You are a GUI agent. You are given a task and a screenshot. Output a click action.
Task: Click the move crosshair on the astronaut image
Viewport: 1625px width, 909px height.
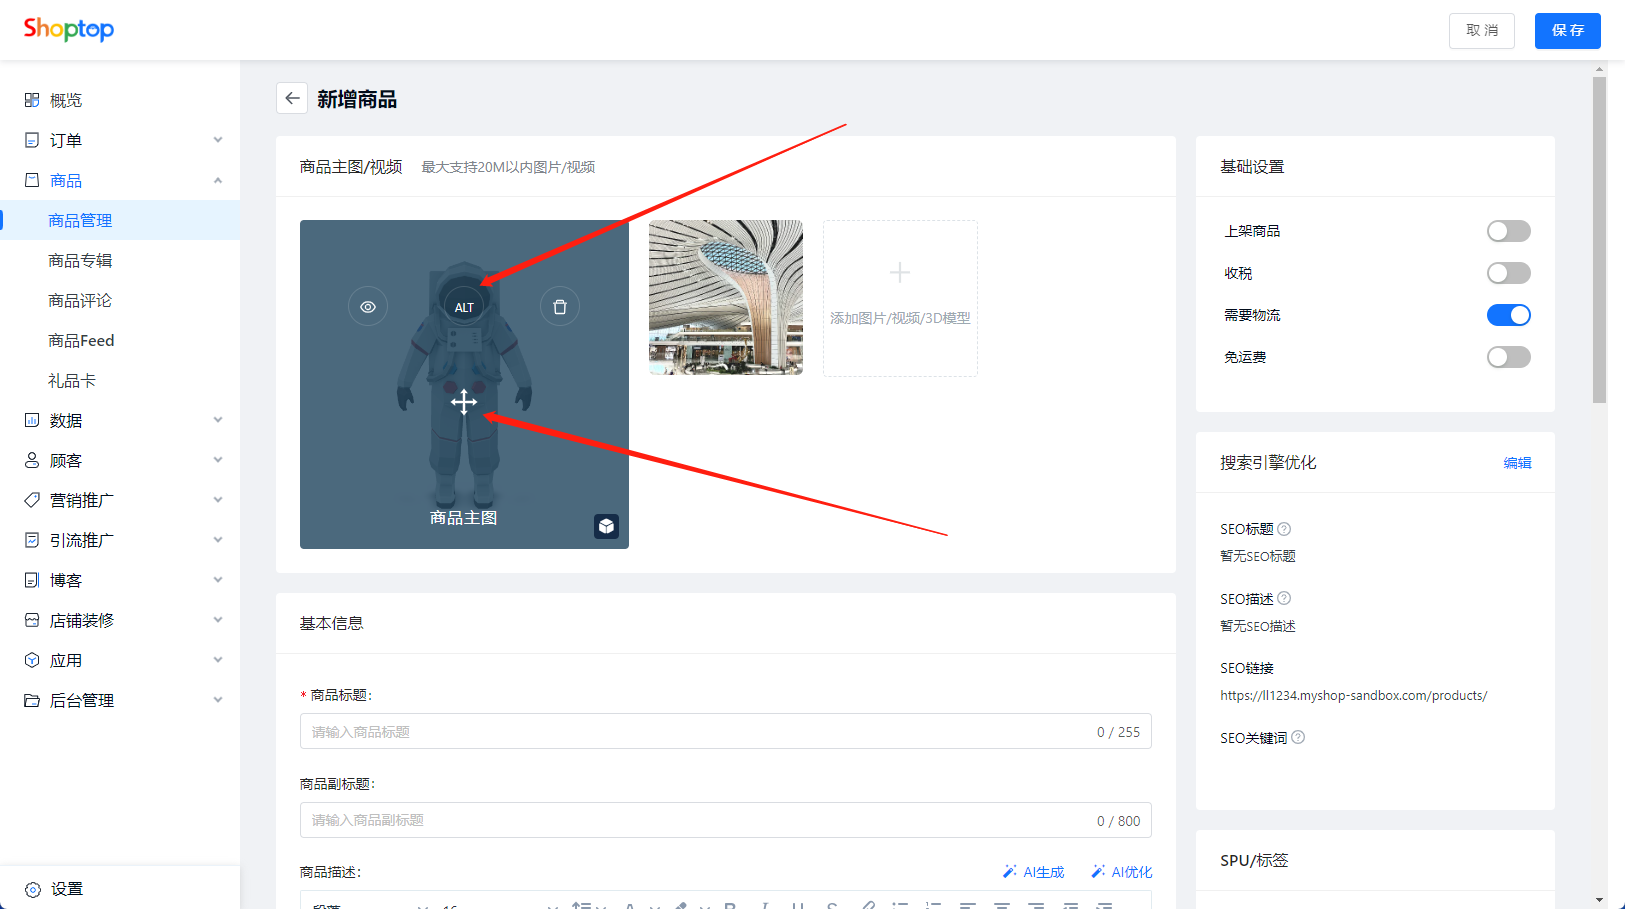(464, 402)
